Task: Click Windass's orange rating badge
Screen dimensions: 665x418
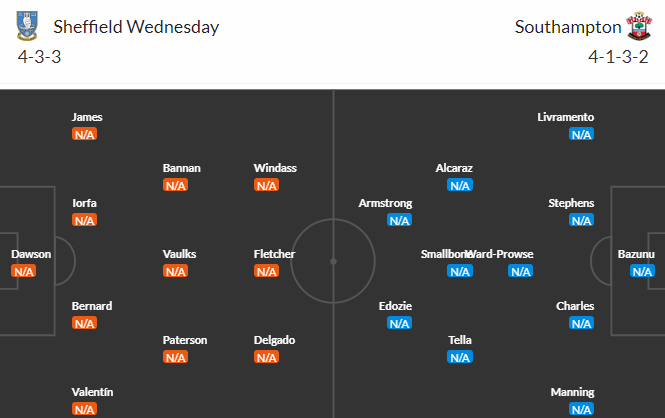Action: click(266, 185)
